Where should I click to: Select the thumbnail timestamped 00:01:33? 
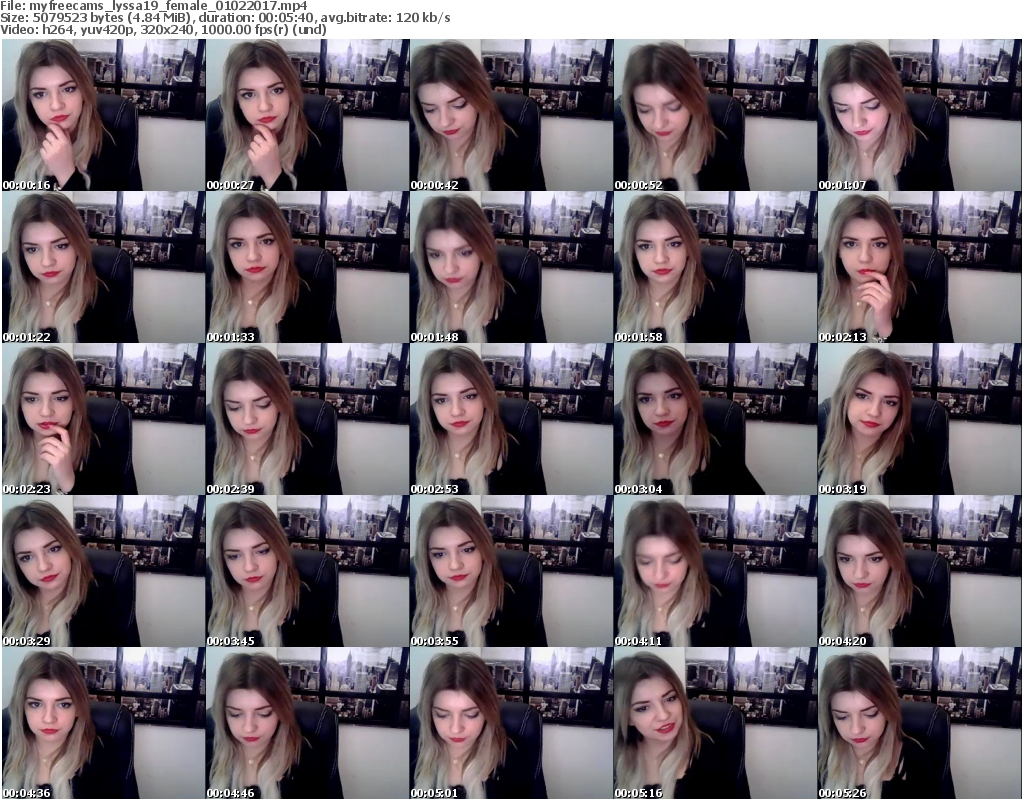pos(308,267)
